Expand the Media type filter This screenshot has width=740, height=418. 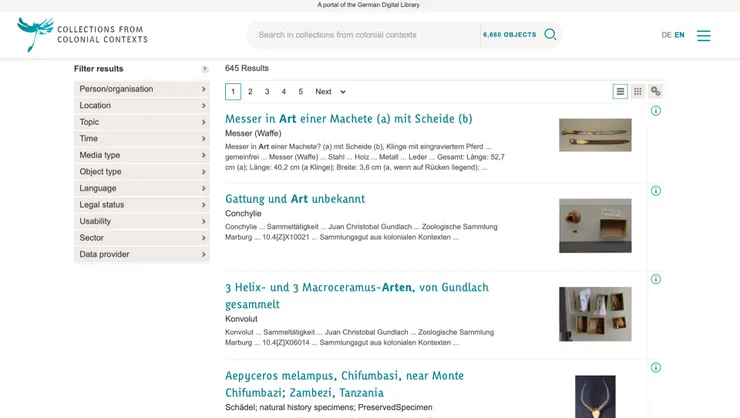[142, 155]
